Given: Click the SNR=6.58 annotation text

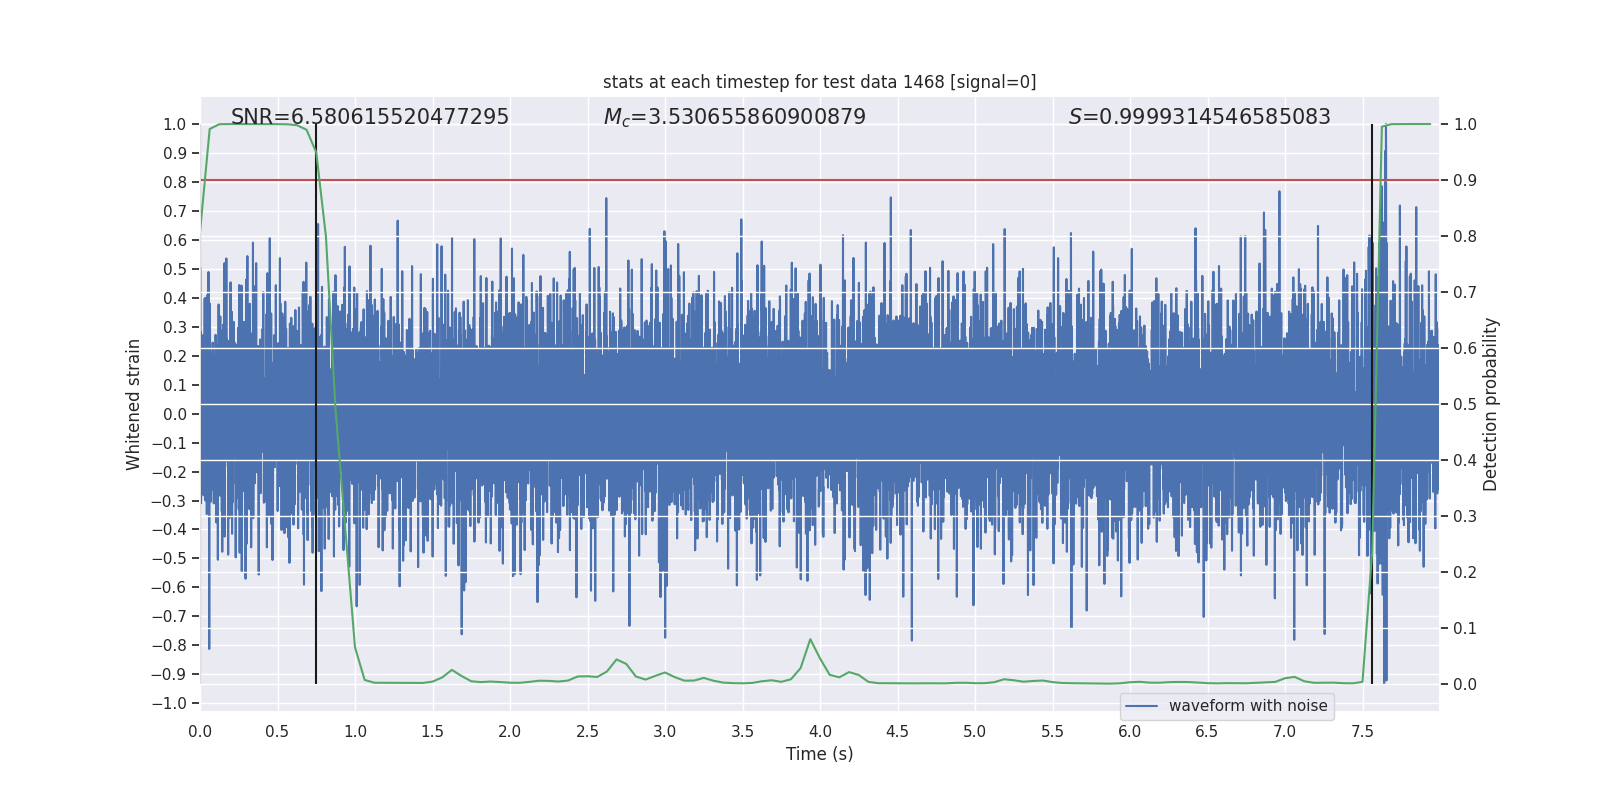Looking at the screenshot, I should click(369, 117).
